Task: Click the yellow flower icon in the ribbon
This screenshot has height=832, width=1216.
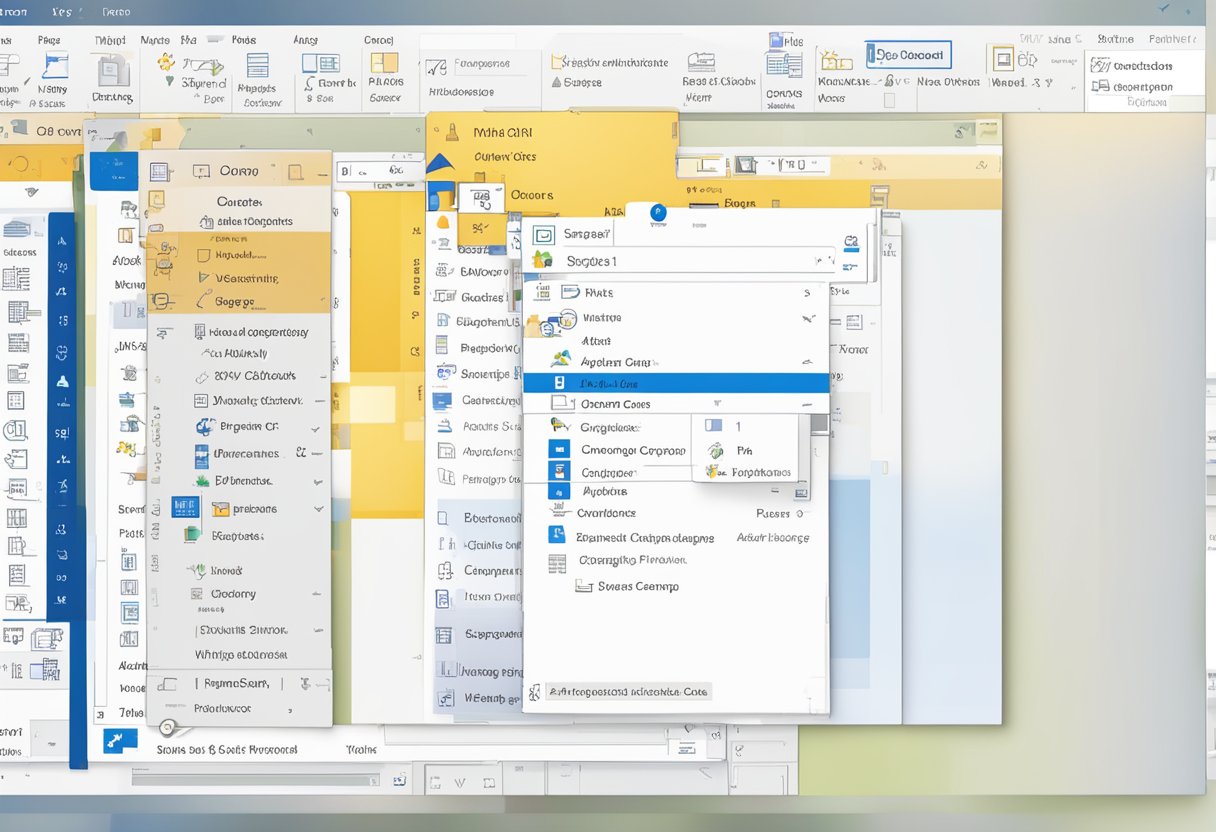Action: pyautogui.click(x=166, y=62)
